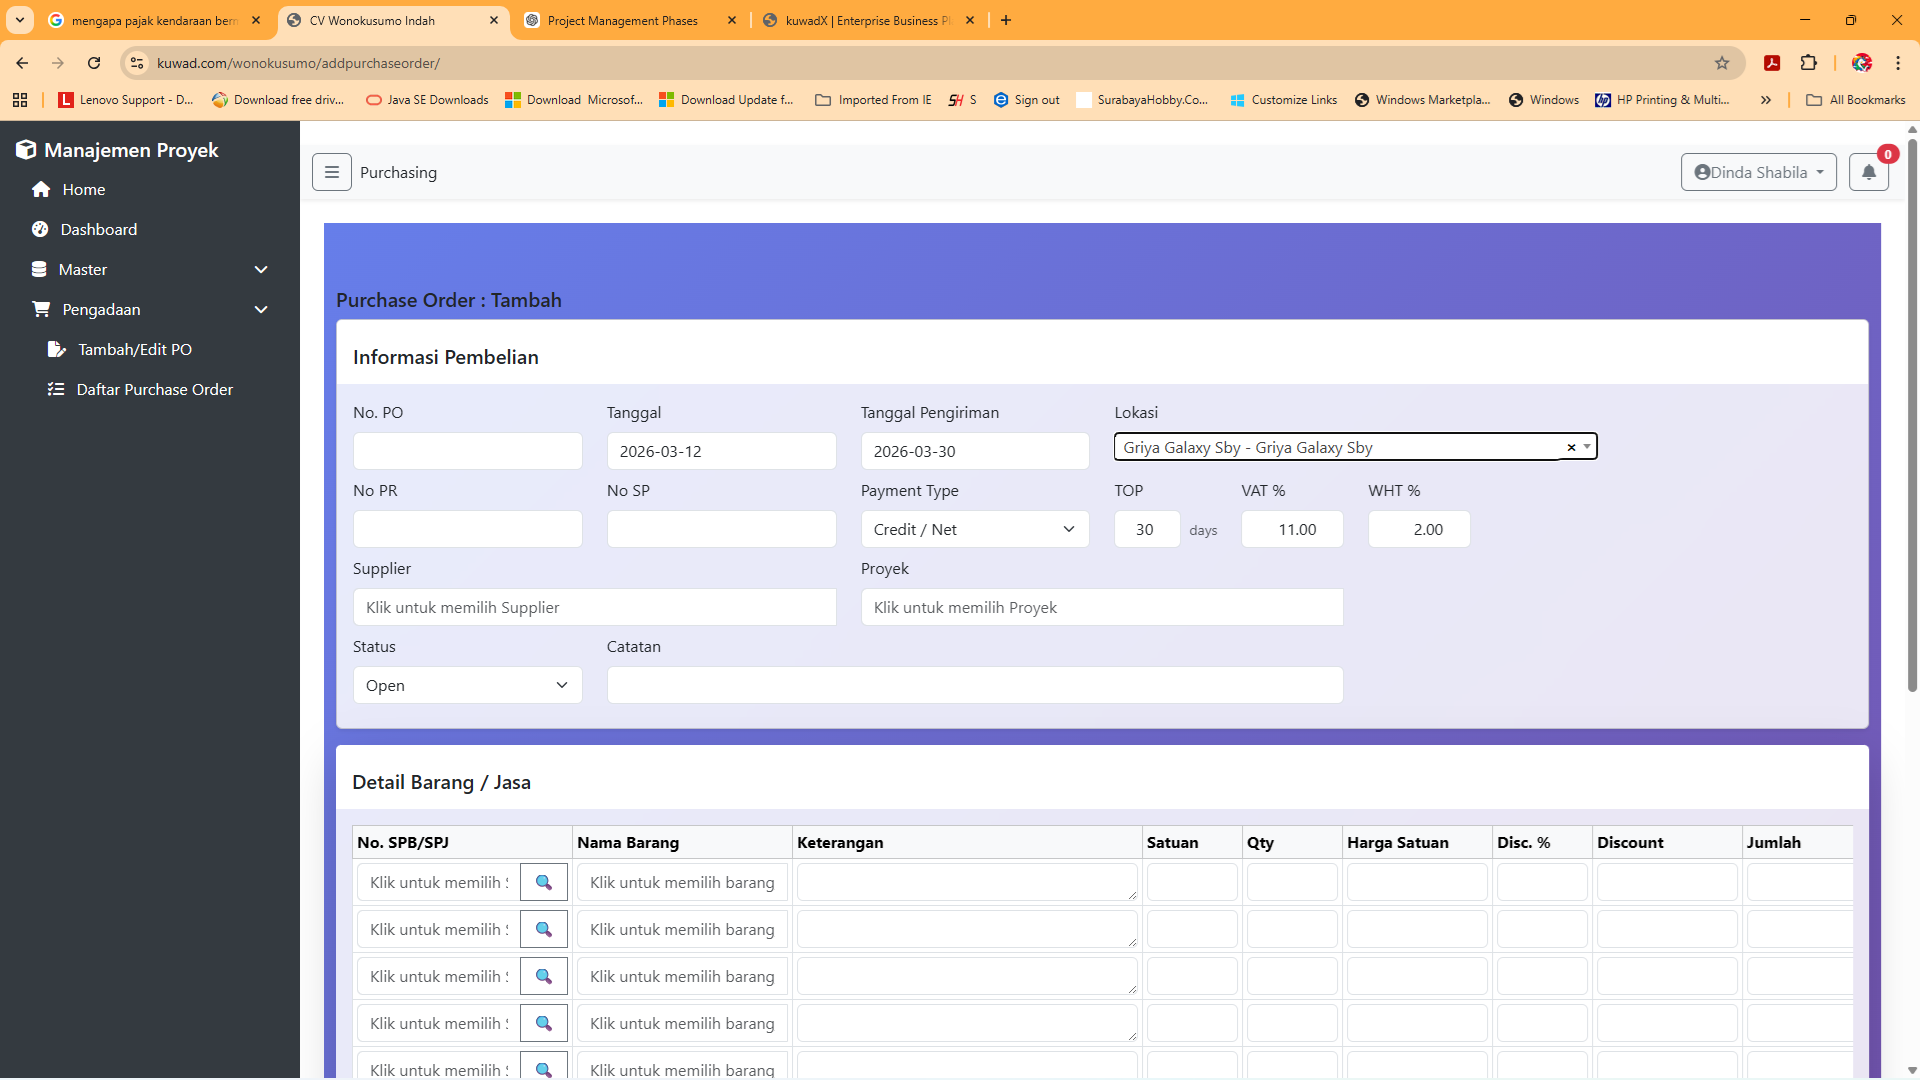This screenshot has width=1920, height=1080.
Task: Click the Supplier selection field
Action: point(594,607)
